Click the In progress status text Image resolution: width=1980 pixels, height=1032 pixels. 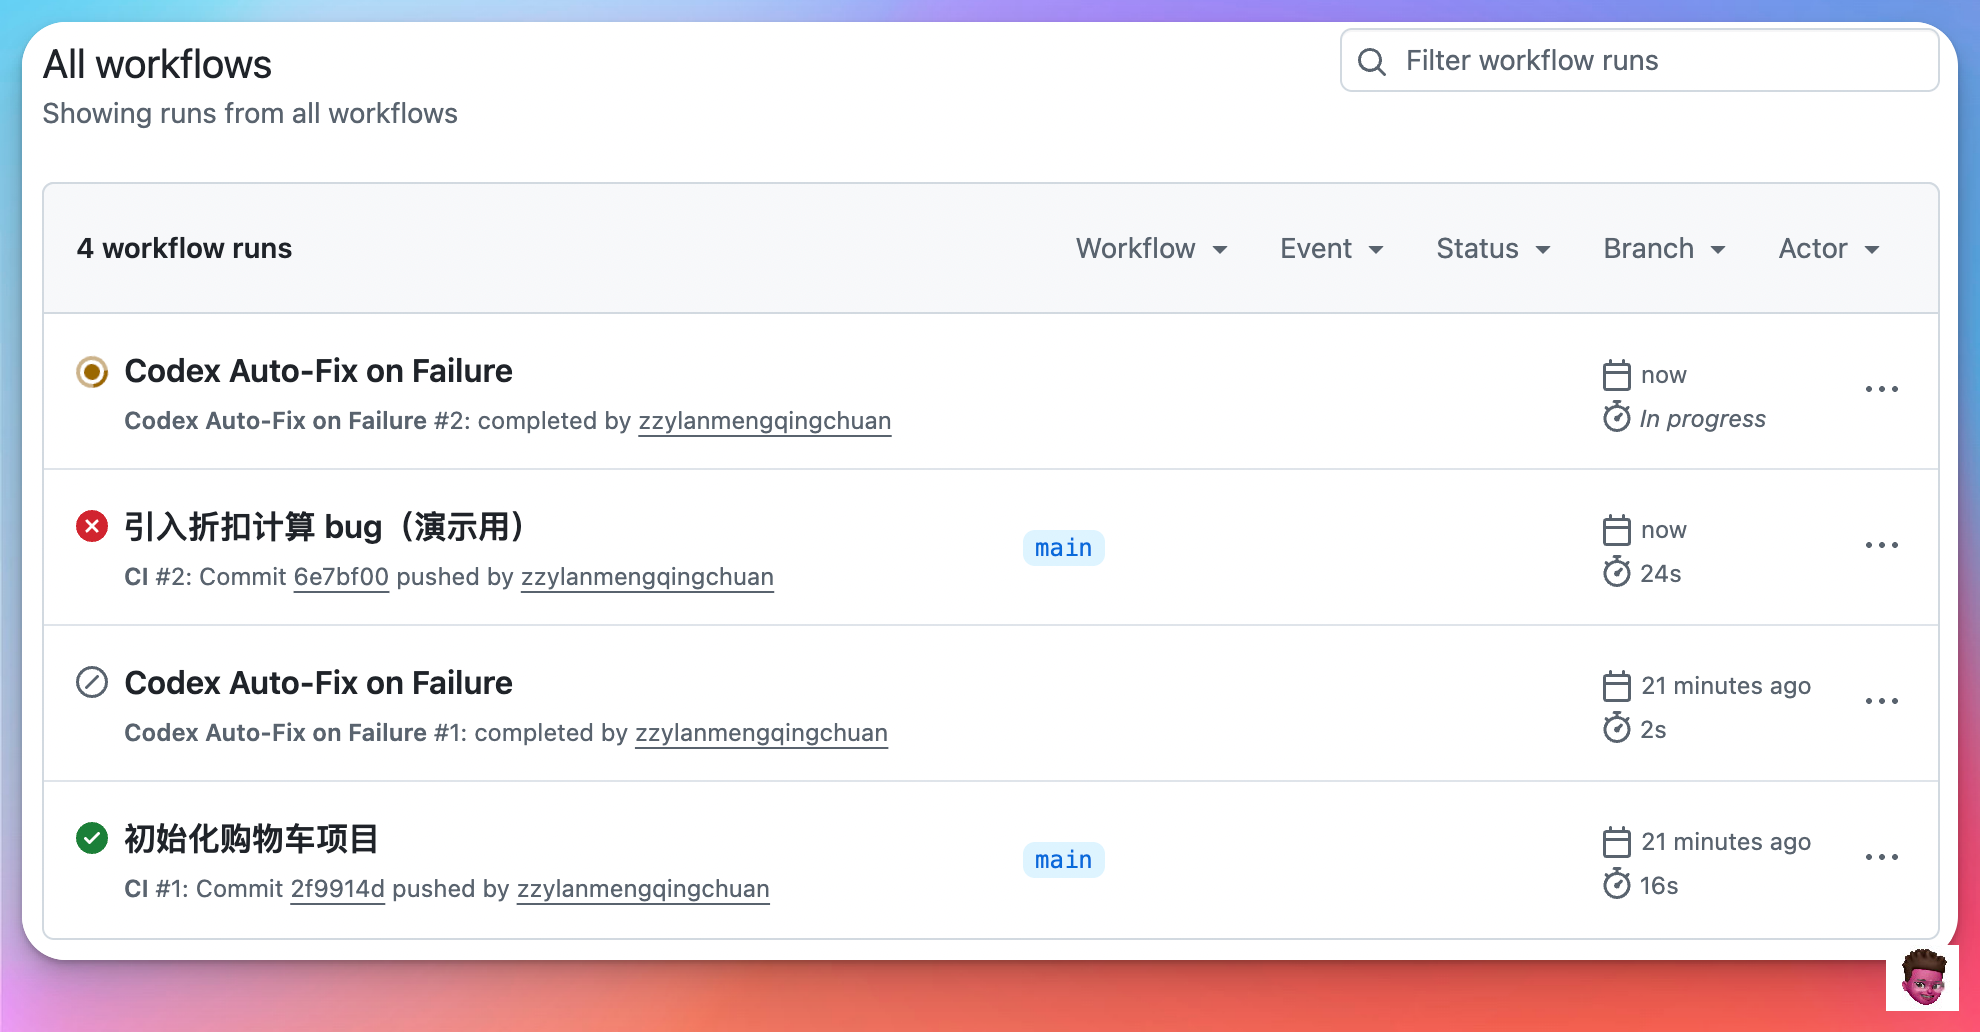coord(1702,419)
